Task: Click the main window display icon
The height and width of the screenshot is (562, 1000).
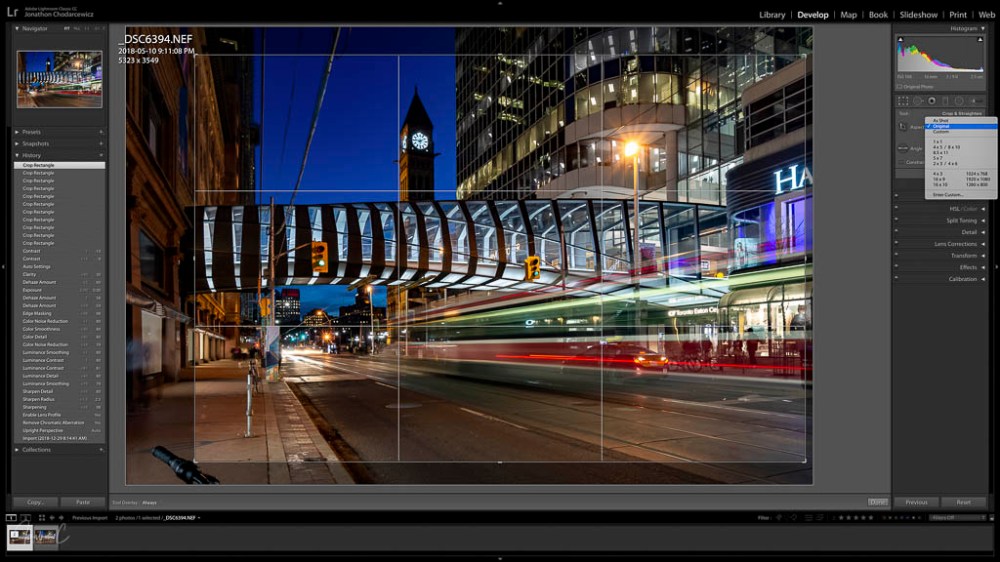Action: [x=11, y=518]
